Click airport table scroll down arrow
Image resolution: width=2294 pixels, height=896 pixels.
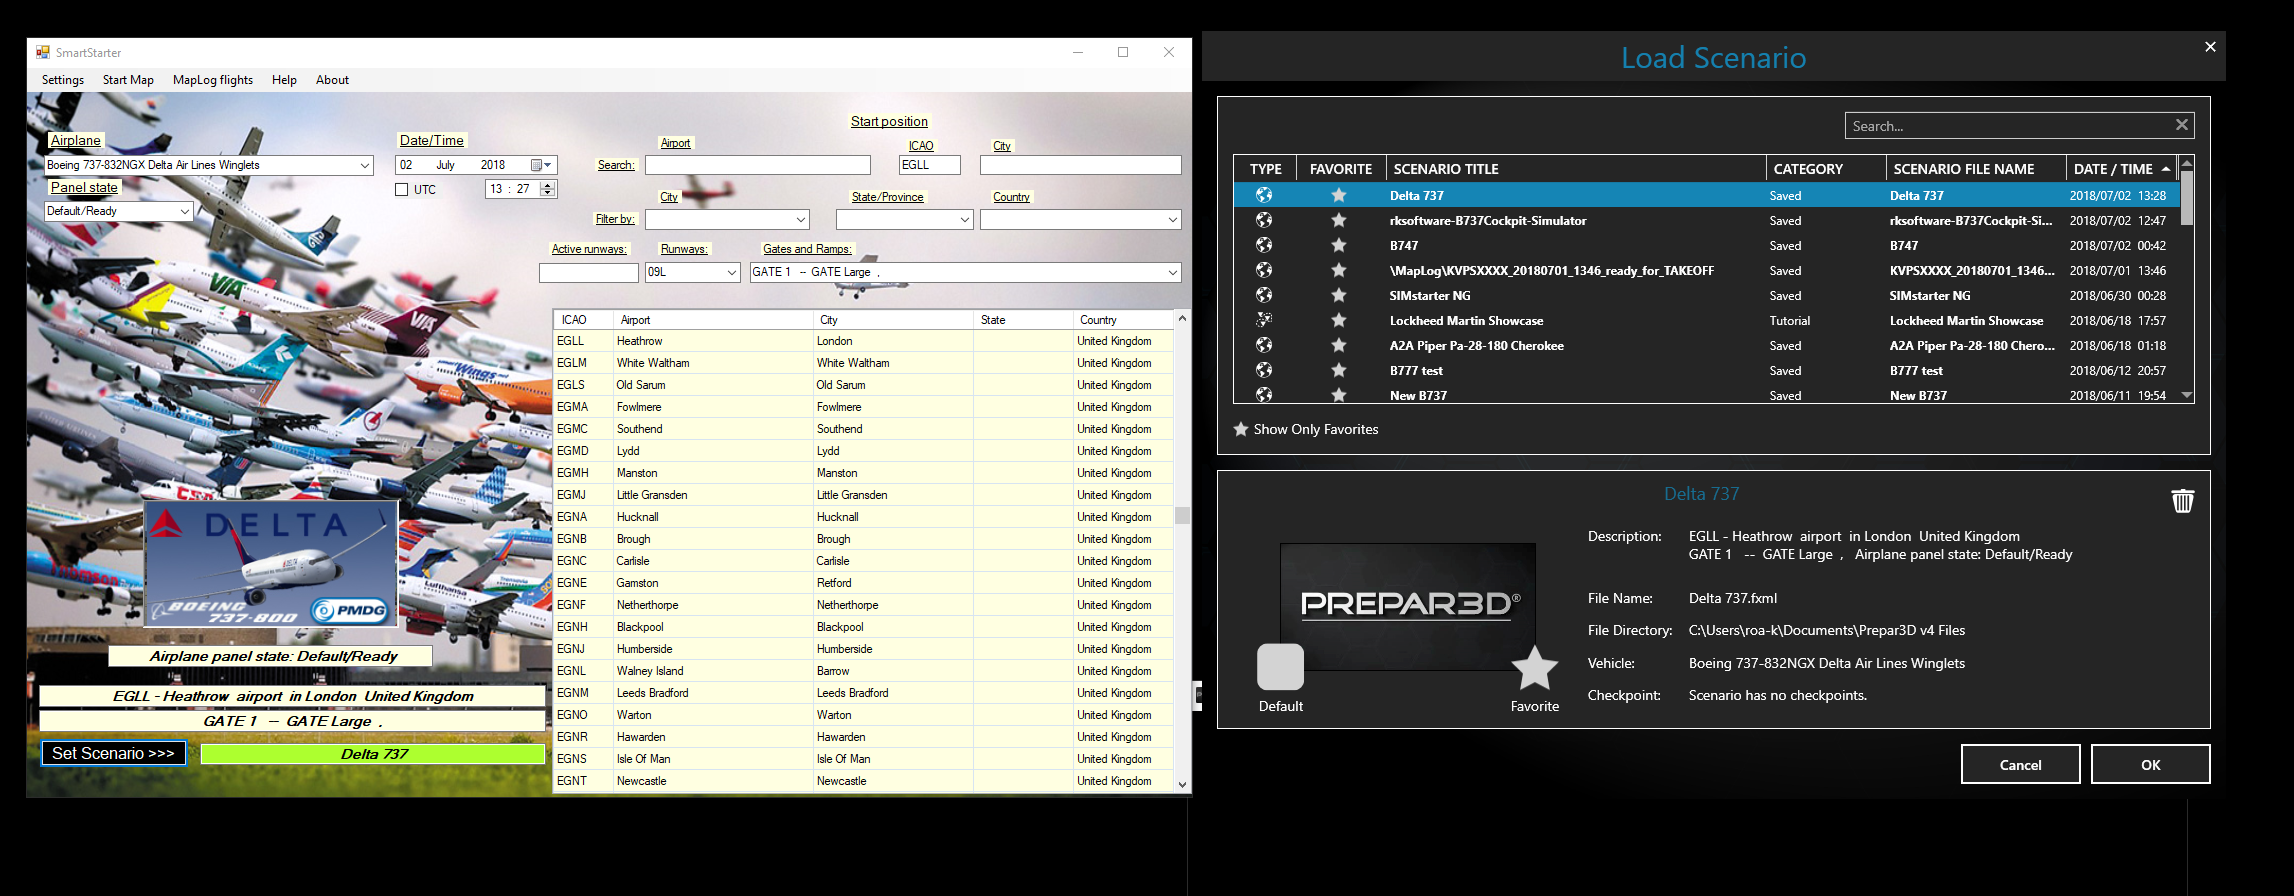click(x=1182, y=785)
